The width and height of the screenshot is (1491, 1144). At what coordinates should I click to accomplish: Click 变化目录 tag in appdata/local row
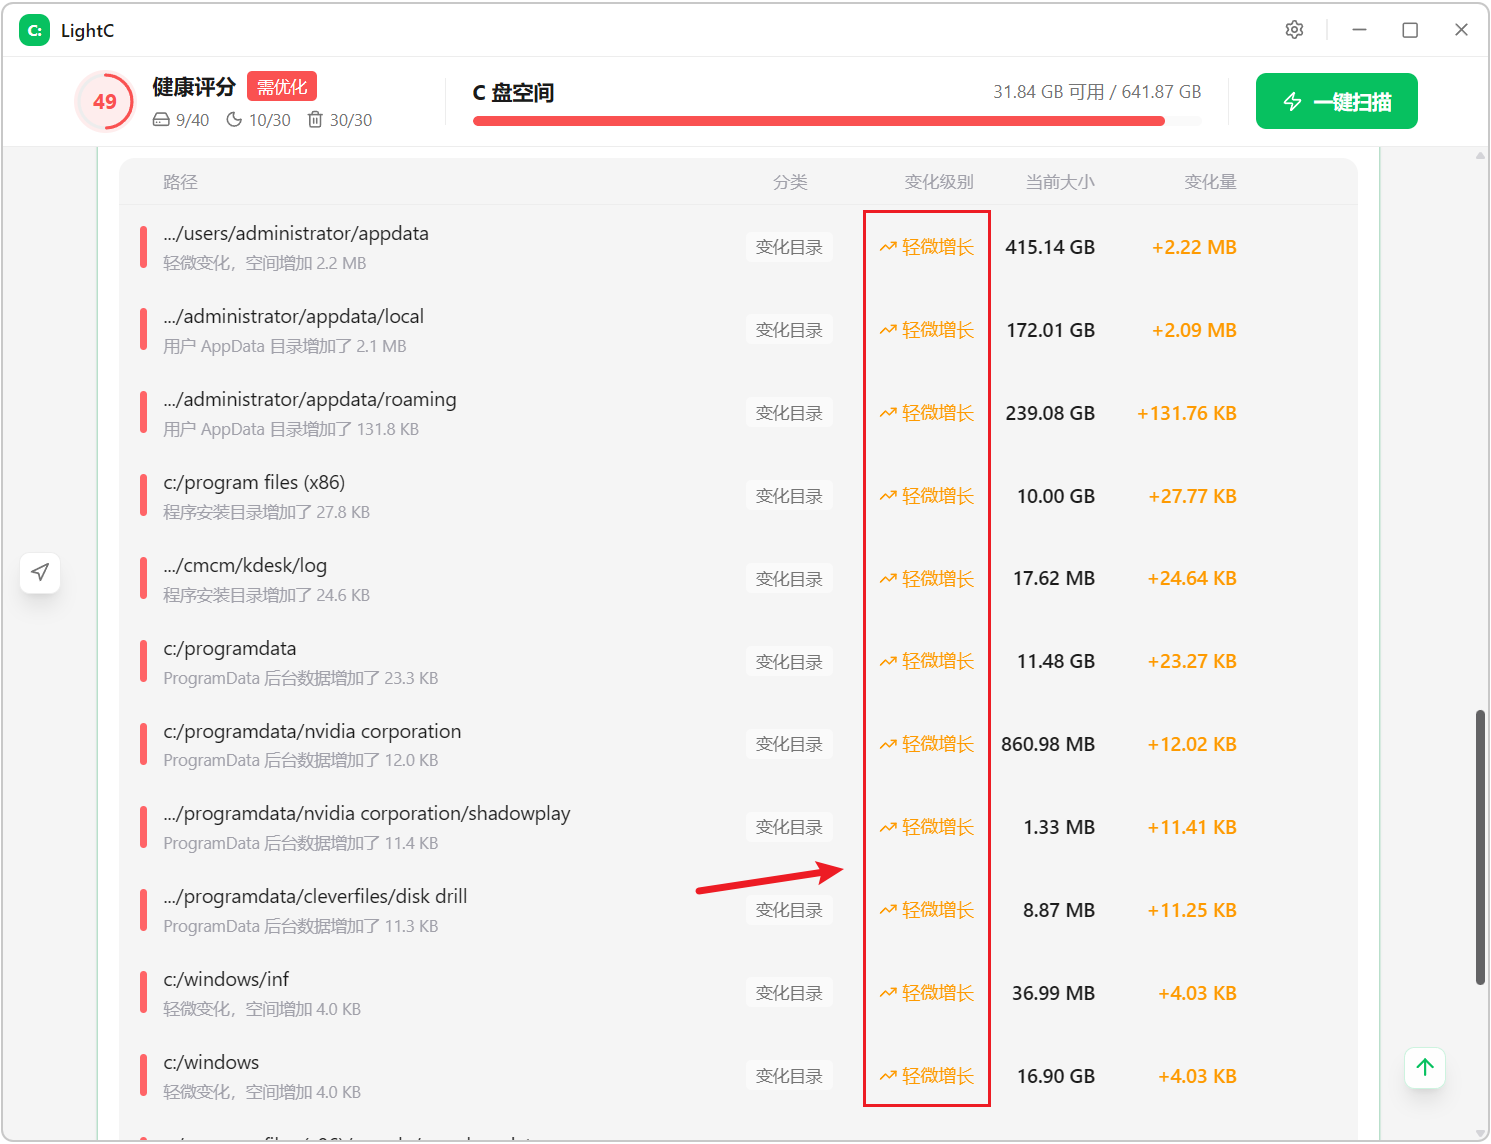coord(789,330)
